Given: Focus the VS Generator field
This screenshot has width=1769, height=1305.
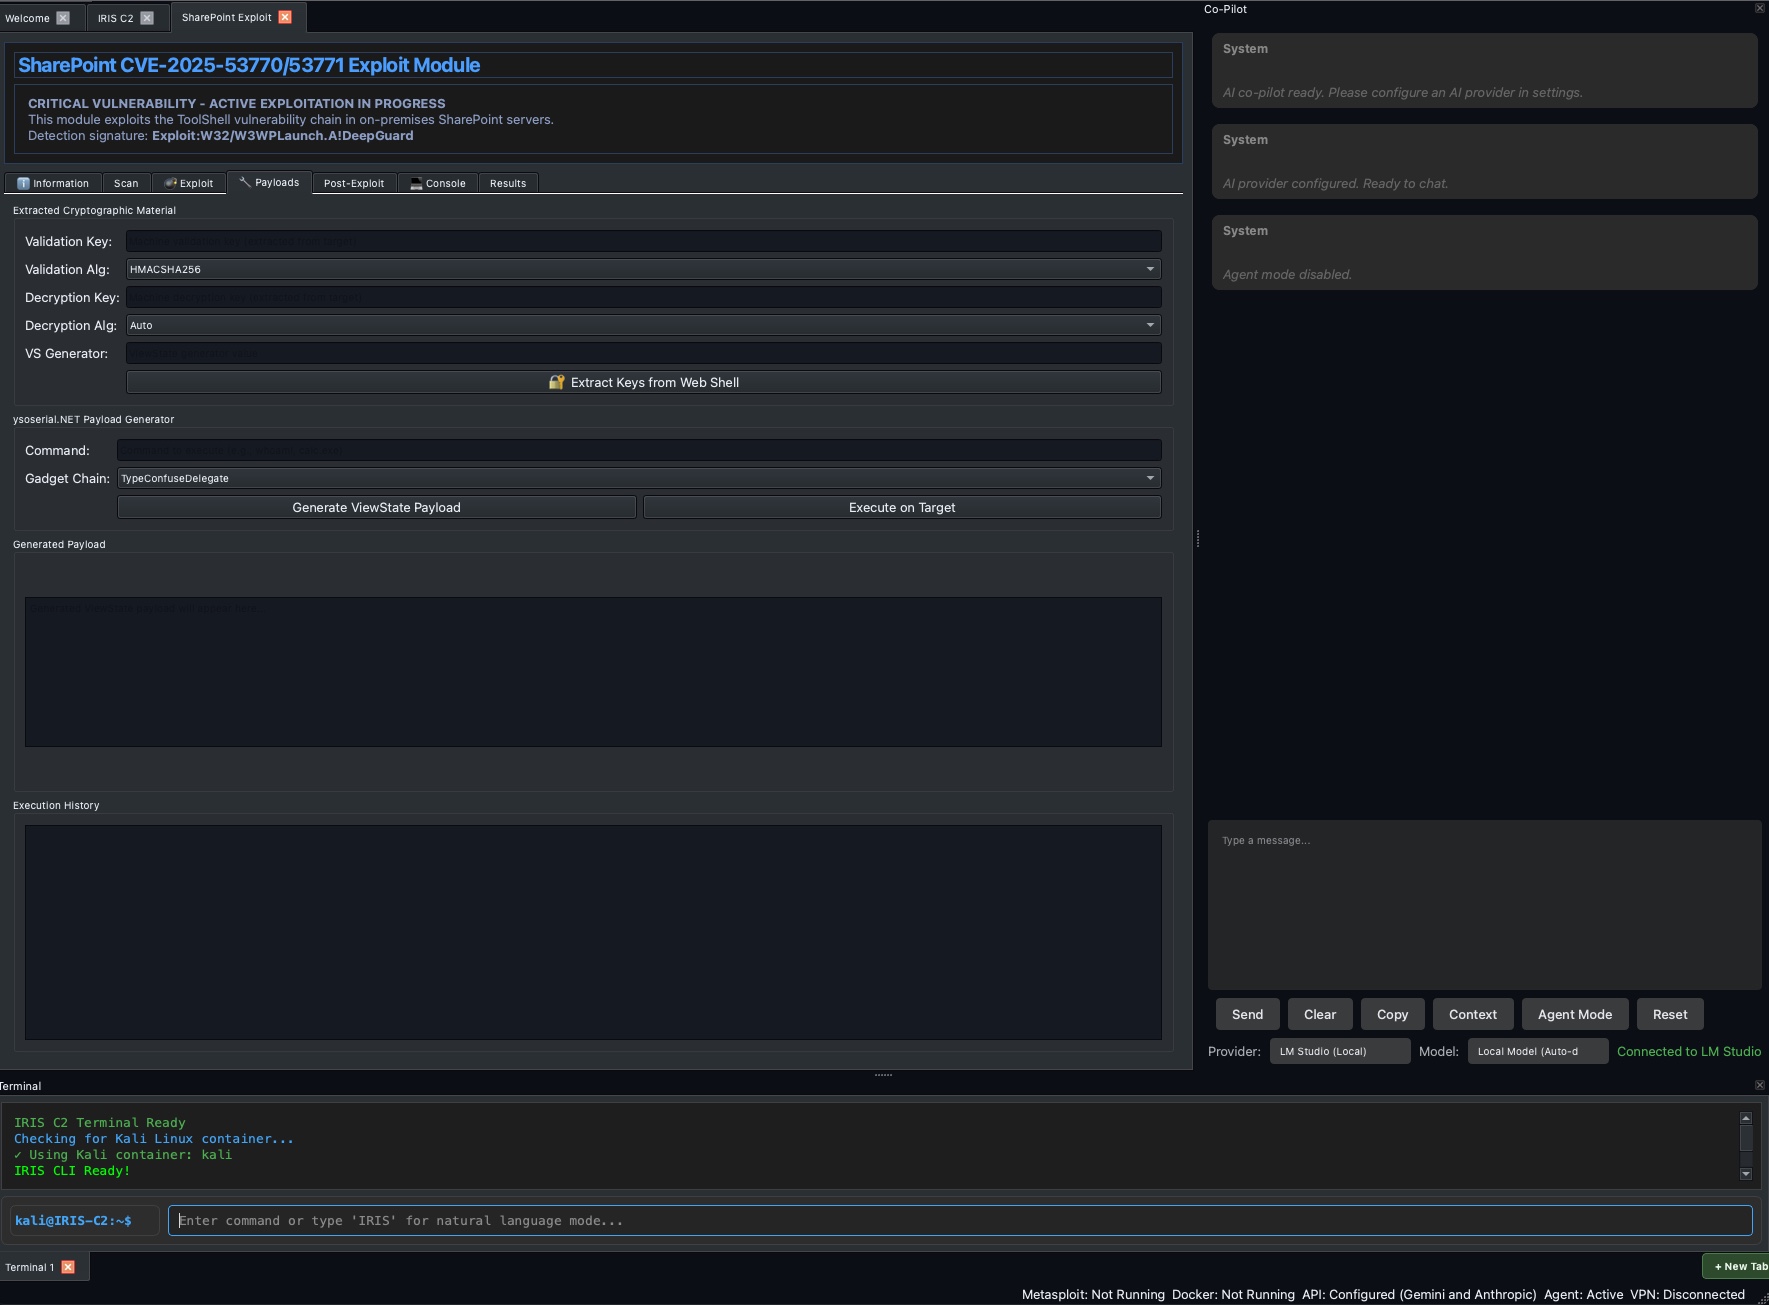Looking at the screenshot, I should coord(644,353).
